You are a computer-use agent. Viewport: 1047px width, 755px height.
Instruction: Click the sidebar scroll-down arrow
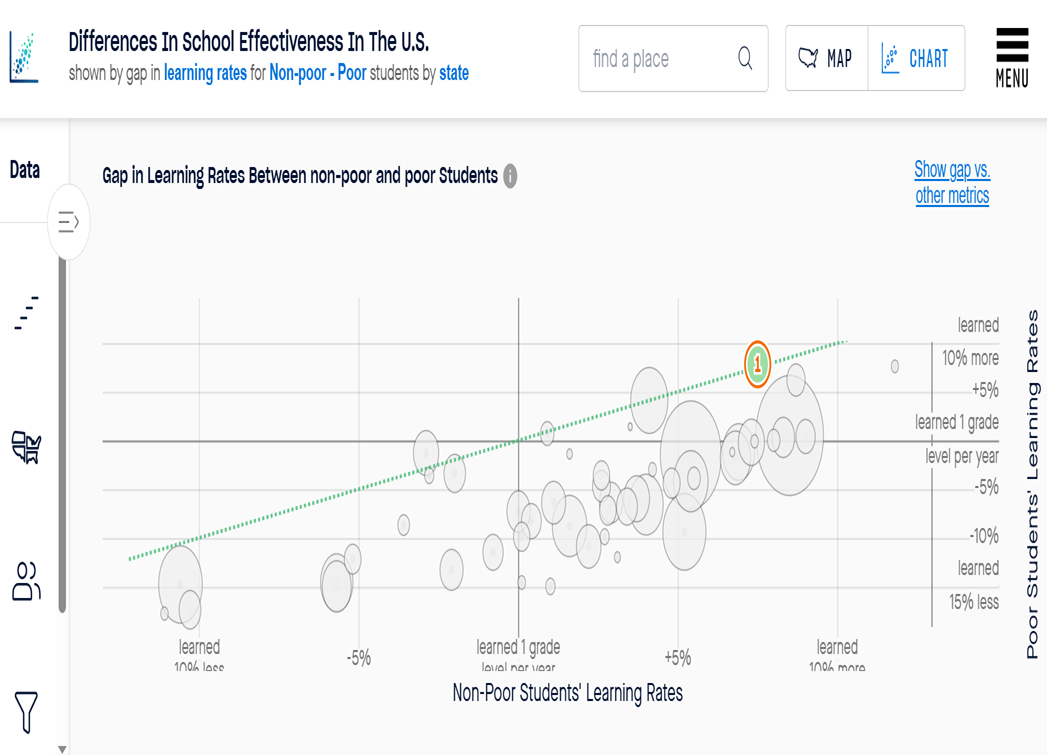point(62,748)
